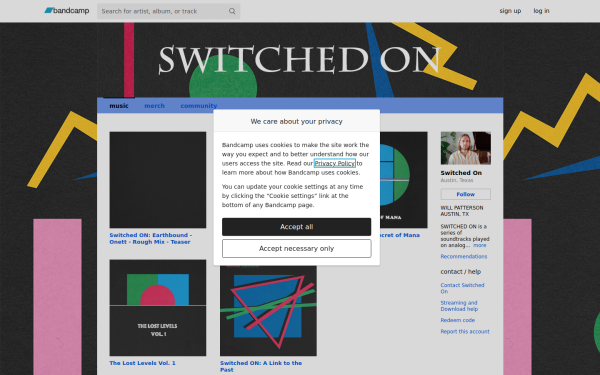Click Contact Switched On link
The image size is (600, 375).
coord(462,288)
